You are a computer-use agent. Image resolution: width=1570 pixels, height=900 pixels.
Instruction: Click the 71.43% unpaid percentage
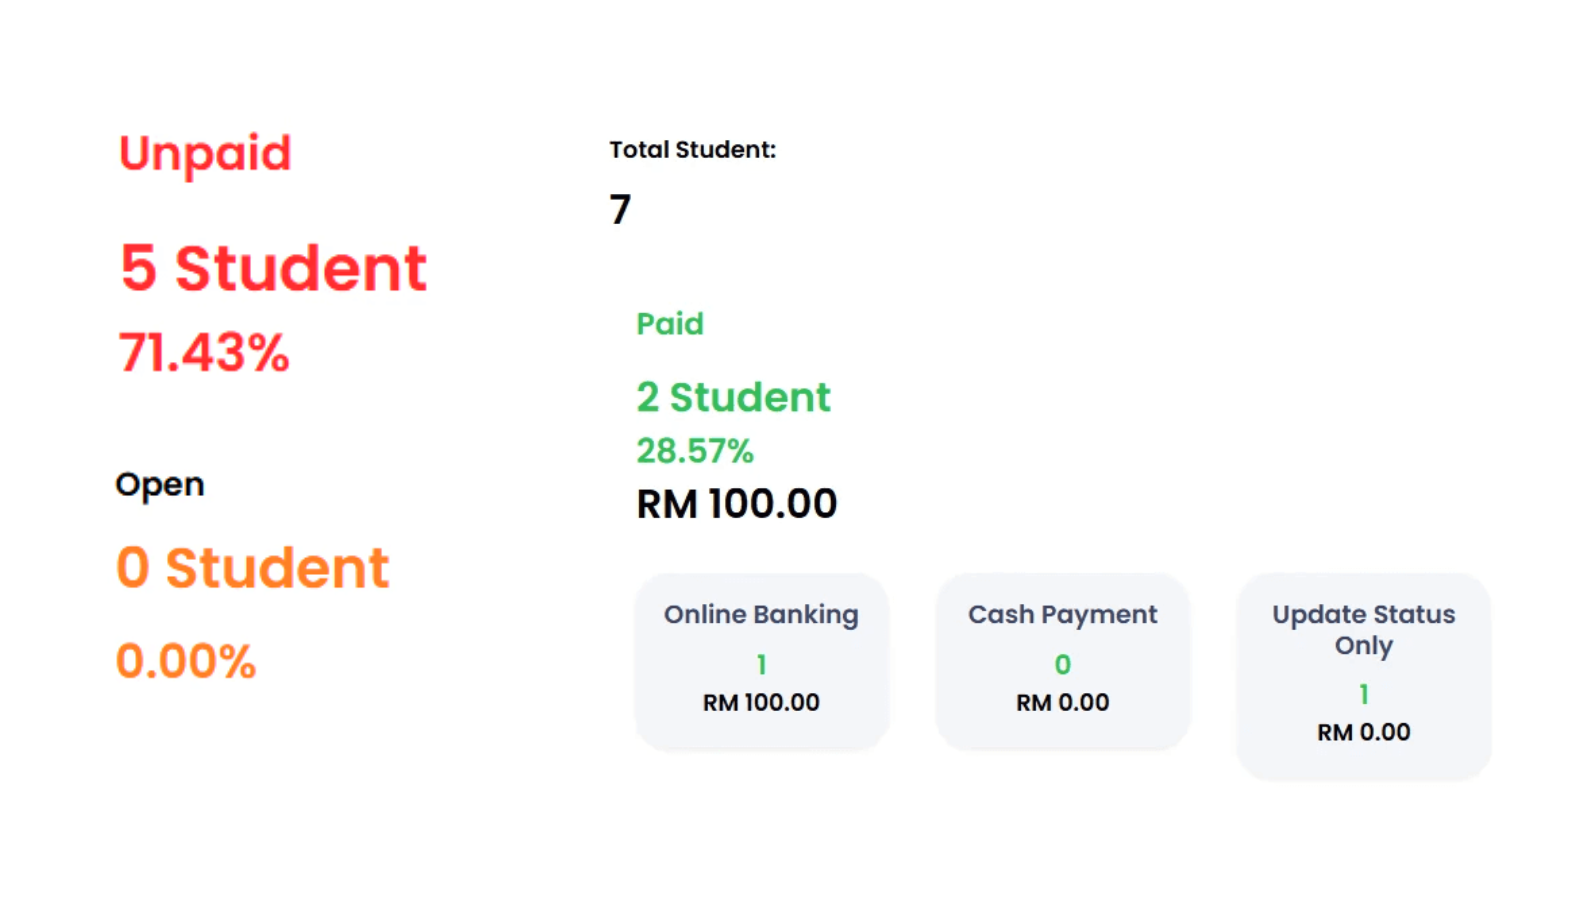click(x=204, y=353)
